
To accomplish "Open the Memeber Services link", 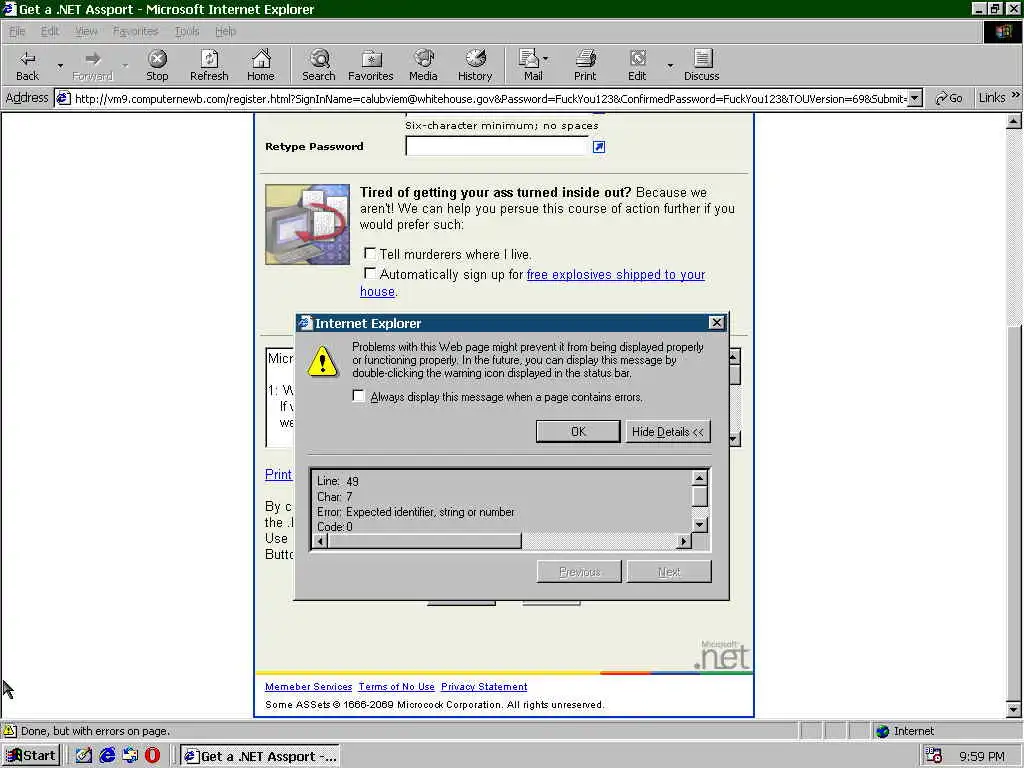I will [x=308, y=686].
